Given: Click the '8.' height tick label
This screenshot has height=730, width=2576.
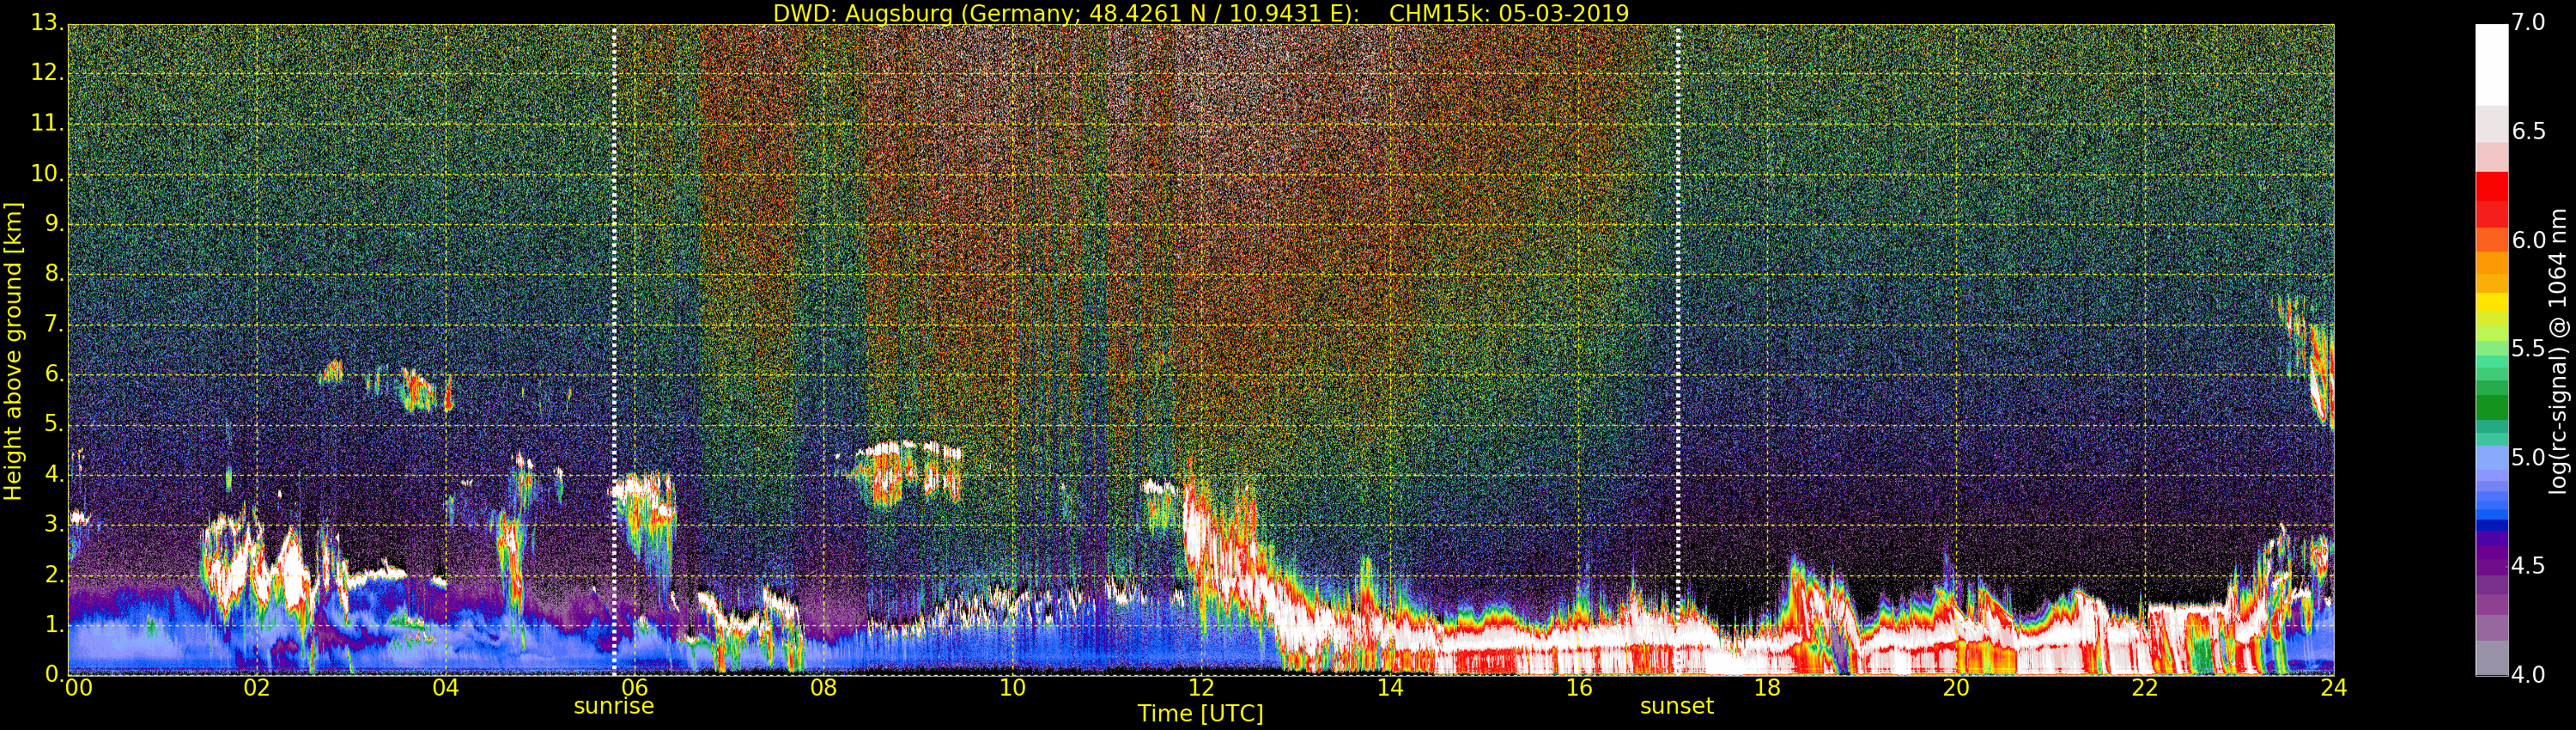Looking at the screenshot, I should point(54,273).
